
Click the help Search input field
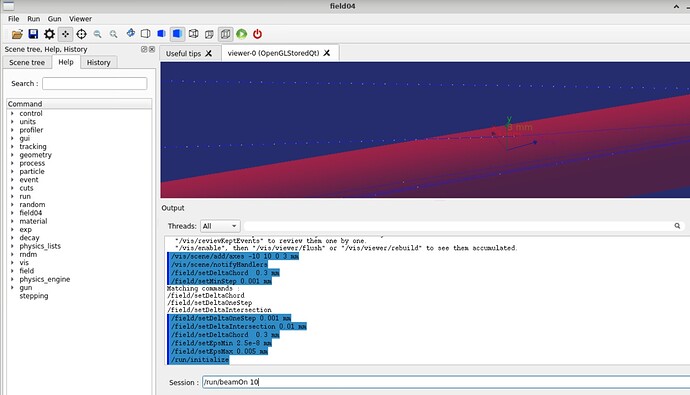tap(95, 84)
